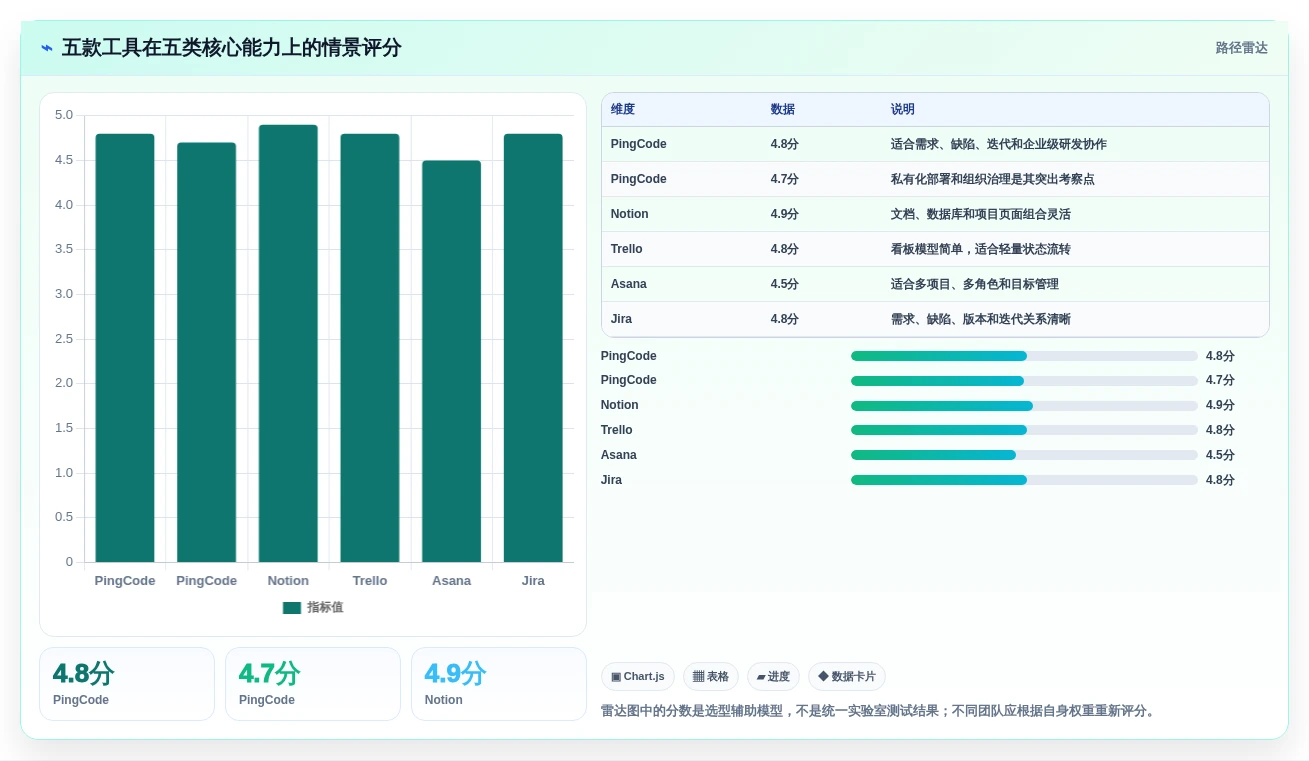Click the Jira bar in the chart
The image size is (1309, 761).
pos(533,348)
